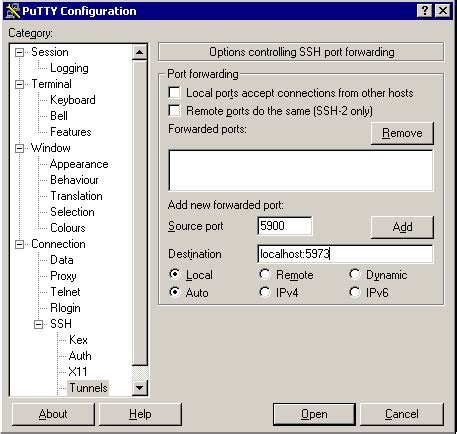This screenshot has width=457, height=434.
Task: Go to the Proxy settings category
Action: (x=63, y=276)
